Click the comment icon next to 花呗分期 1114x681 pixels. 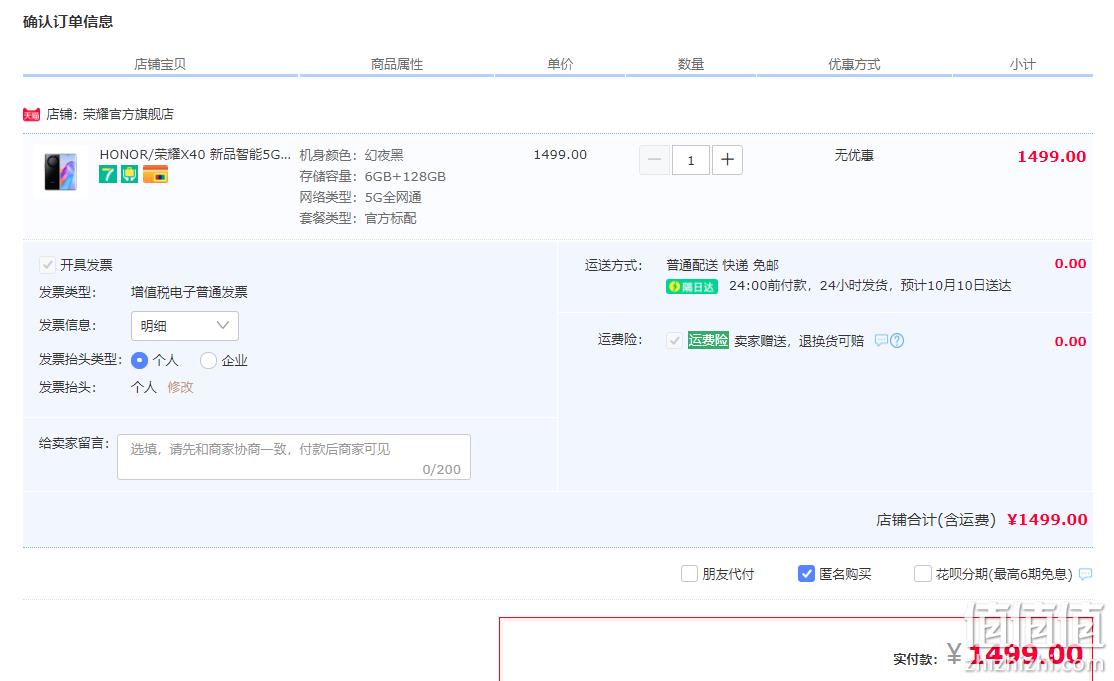[1086, 574]
